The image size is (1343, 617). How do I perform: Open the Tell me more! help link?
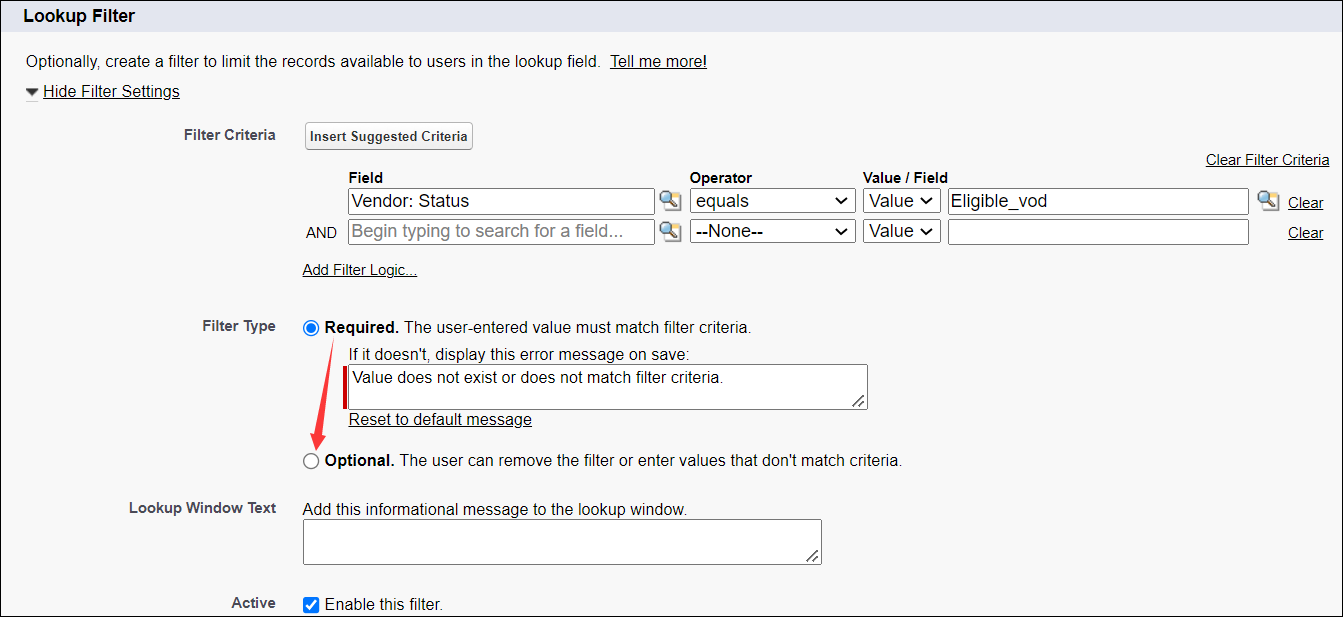pyautogui.click(x=658, y=61)
